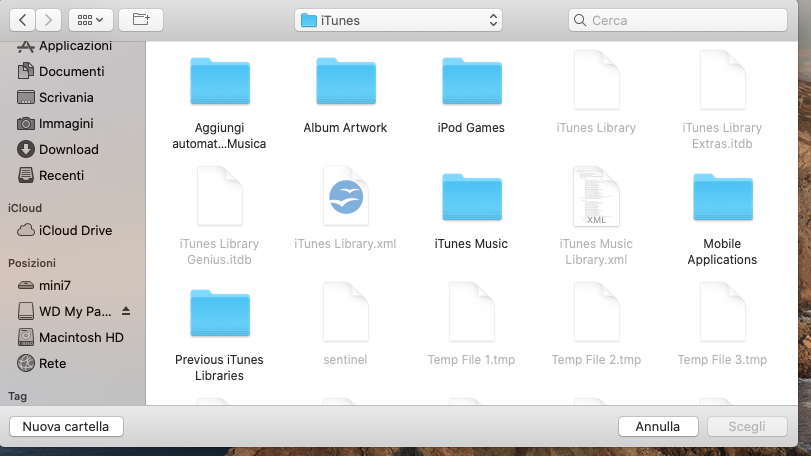Click the Immagini camera icon

(25, 124)
